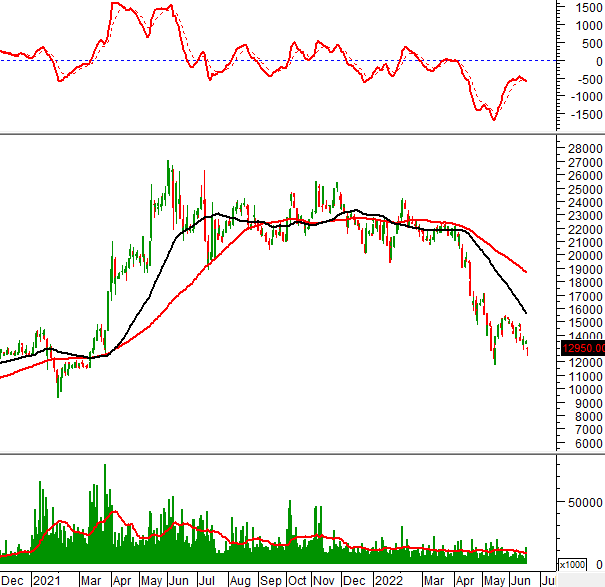Select the red moving average line's right end
This screenshot has width=605, height=587.
(x=526, y=271)
